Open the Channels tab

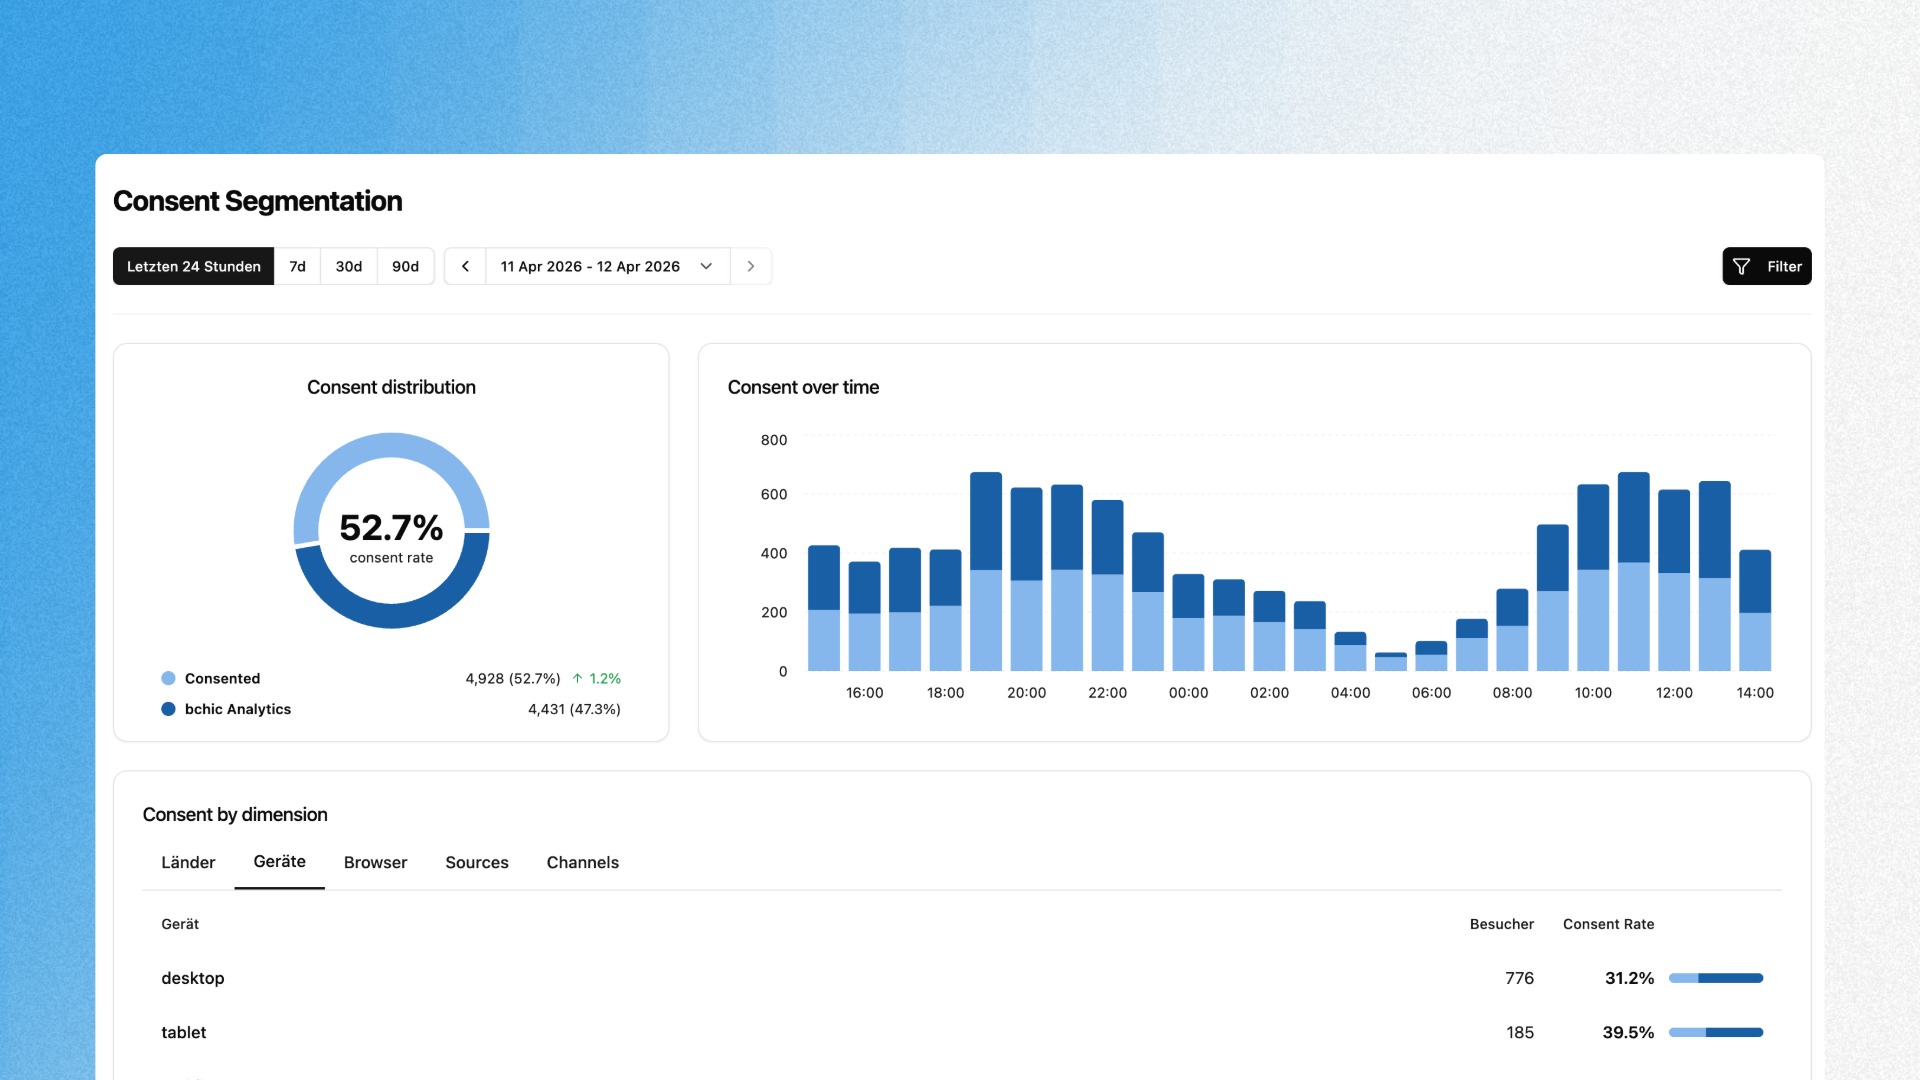pyautogui.click(x=582, y=862)
